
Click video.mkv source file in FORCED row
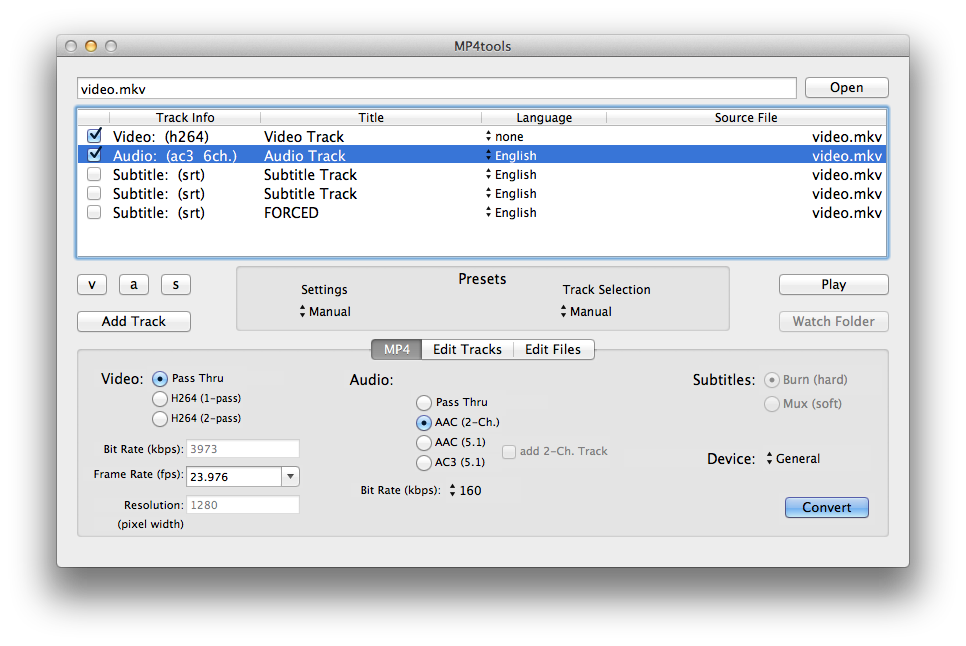(x=846, y=212)
